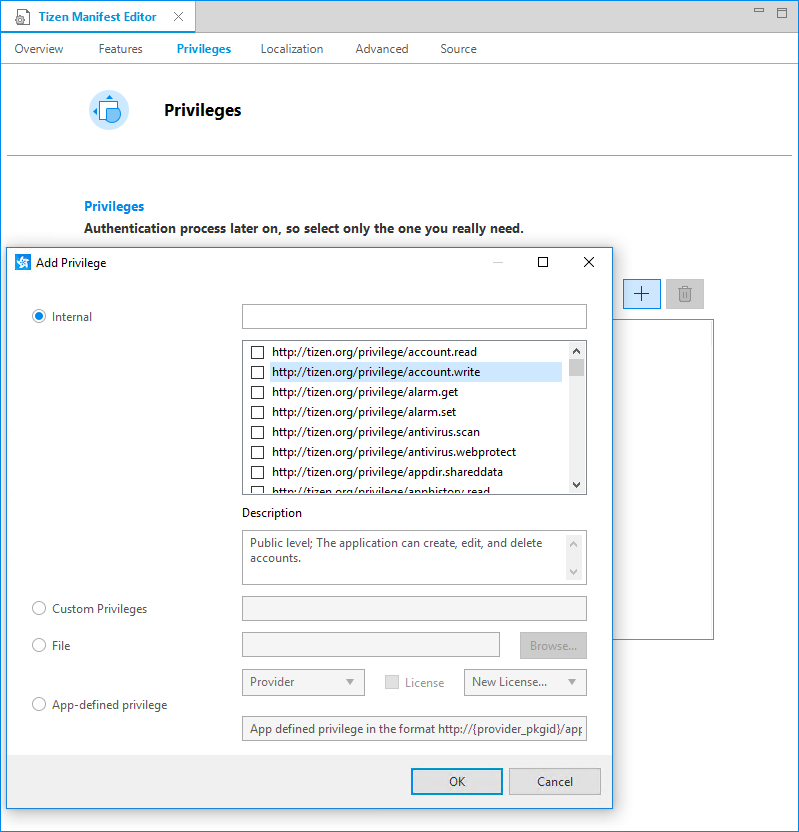799x832 pixels.
Task: Click the plus icon to add privilege
Action: click(x=642, y=294)
